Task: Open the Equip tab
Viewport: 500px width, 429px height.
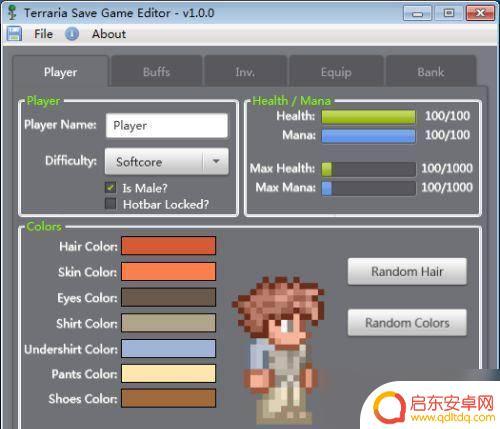Action: pos(336,72)
